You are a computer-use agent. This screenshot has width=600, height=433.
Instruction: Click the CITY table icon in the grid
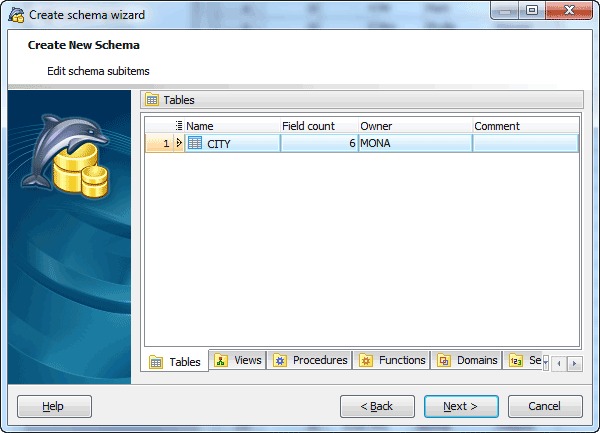click(195, 143)
